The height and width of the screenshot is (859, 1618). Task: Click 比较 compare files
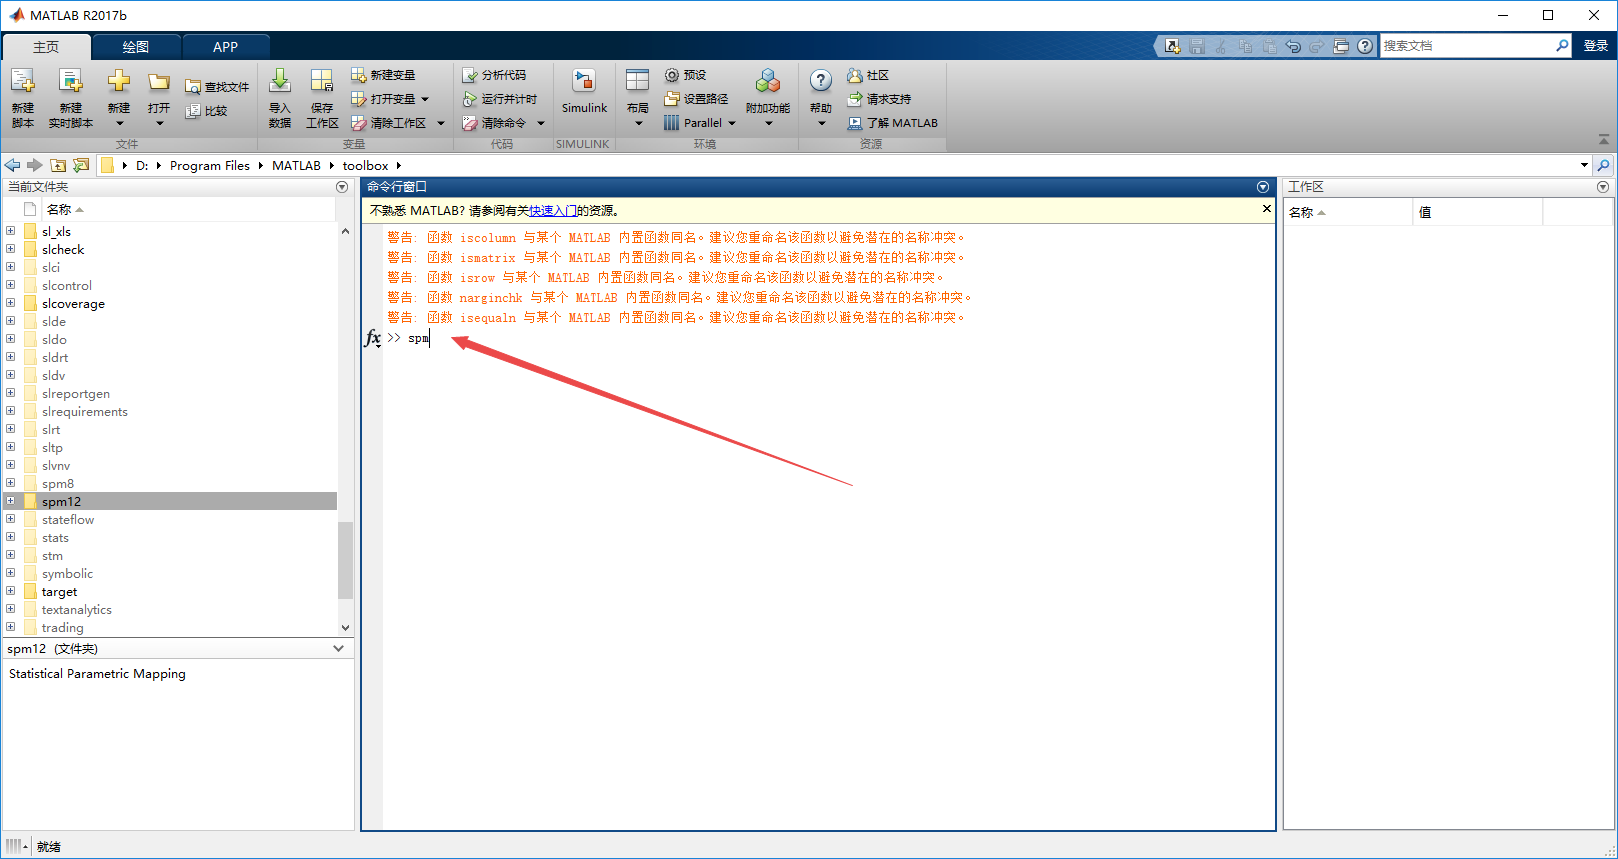click(207, 111)
